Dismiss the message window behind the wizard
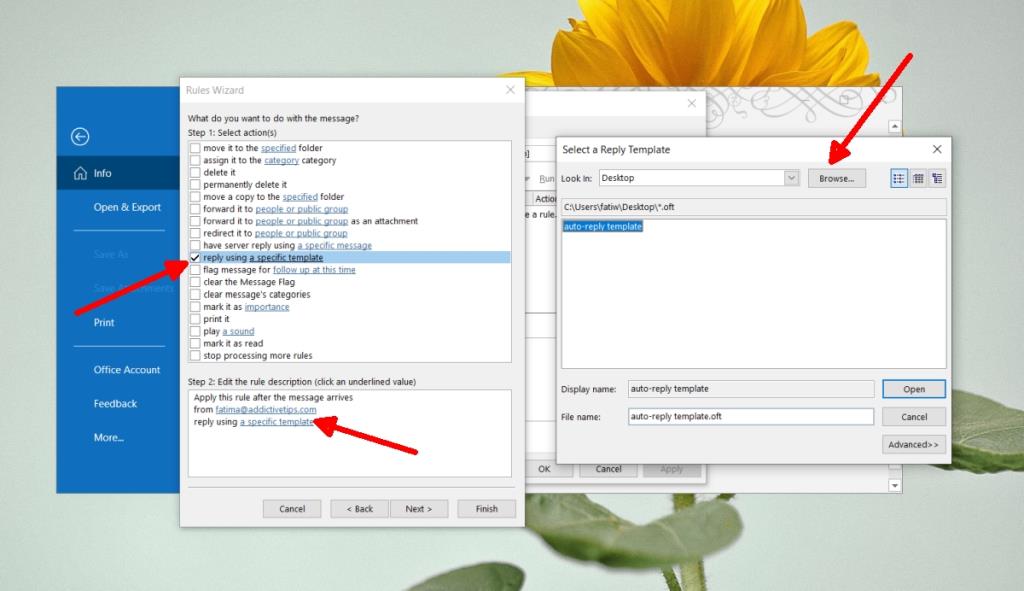The image size is (1024, 591). pyautogui.click(x=691, y=103)
